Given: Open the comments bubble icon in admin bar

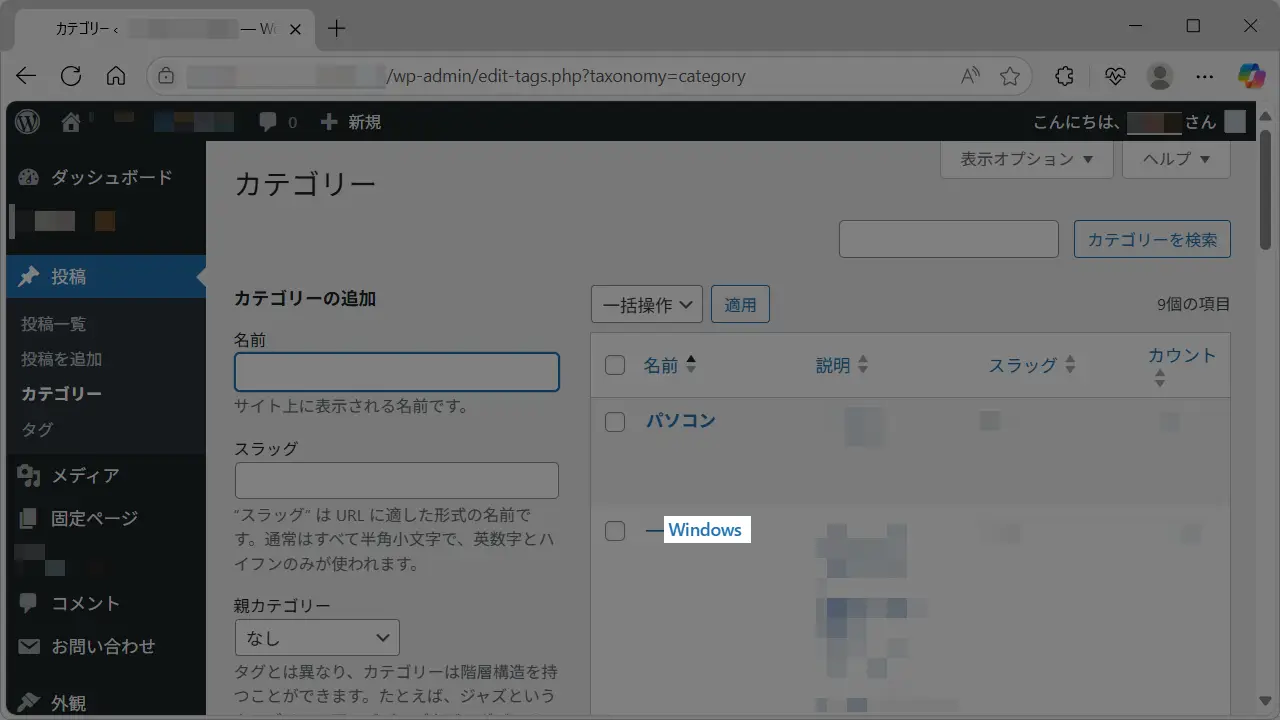Looking at the screenshot, I should click(x=268, y=122).
